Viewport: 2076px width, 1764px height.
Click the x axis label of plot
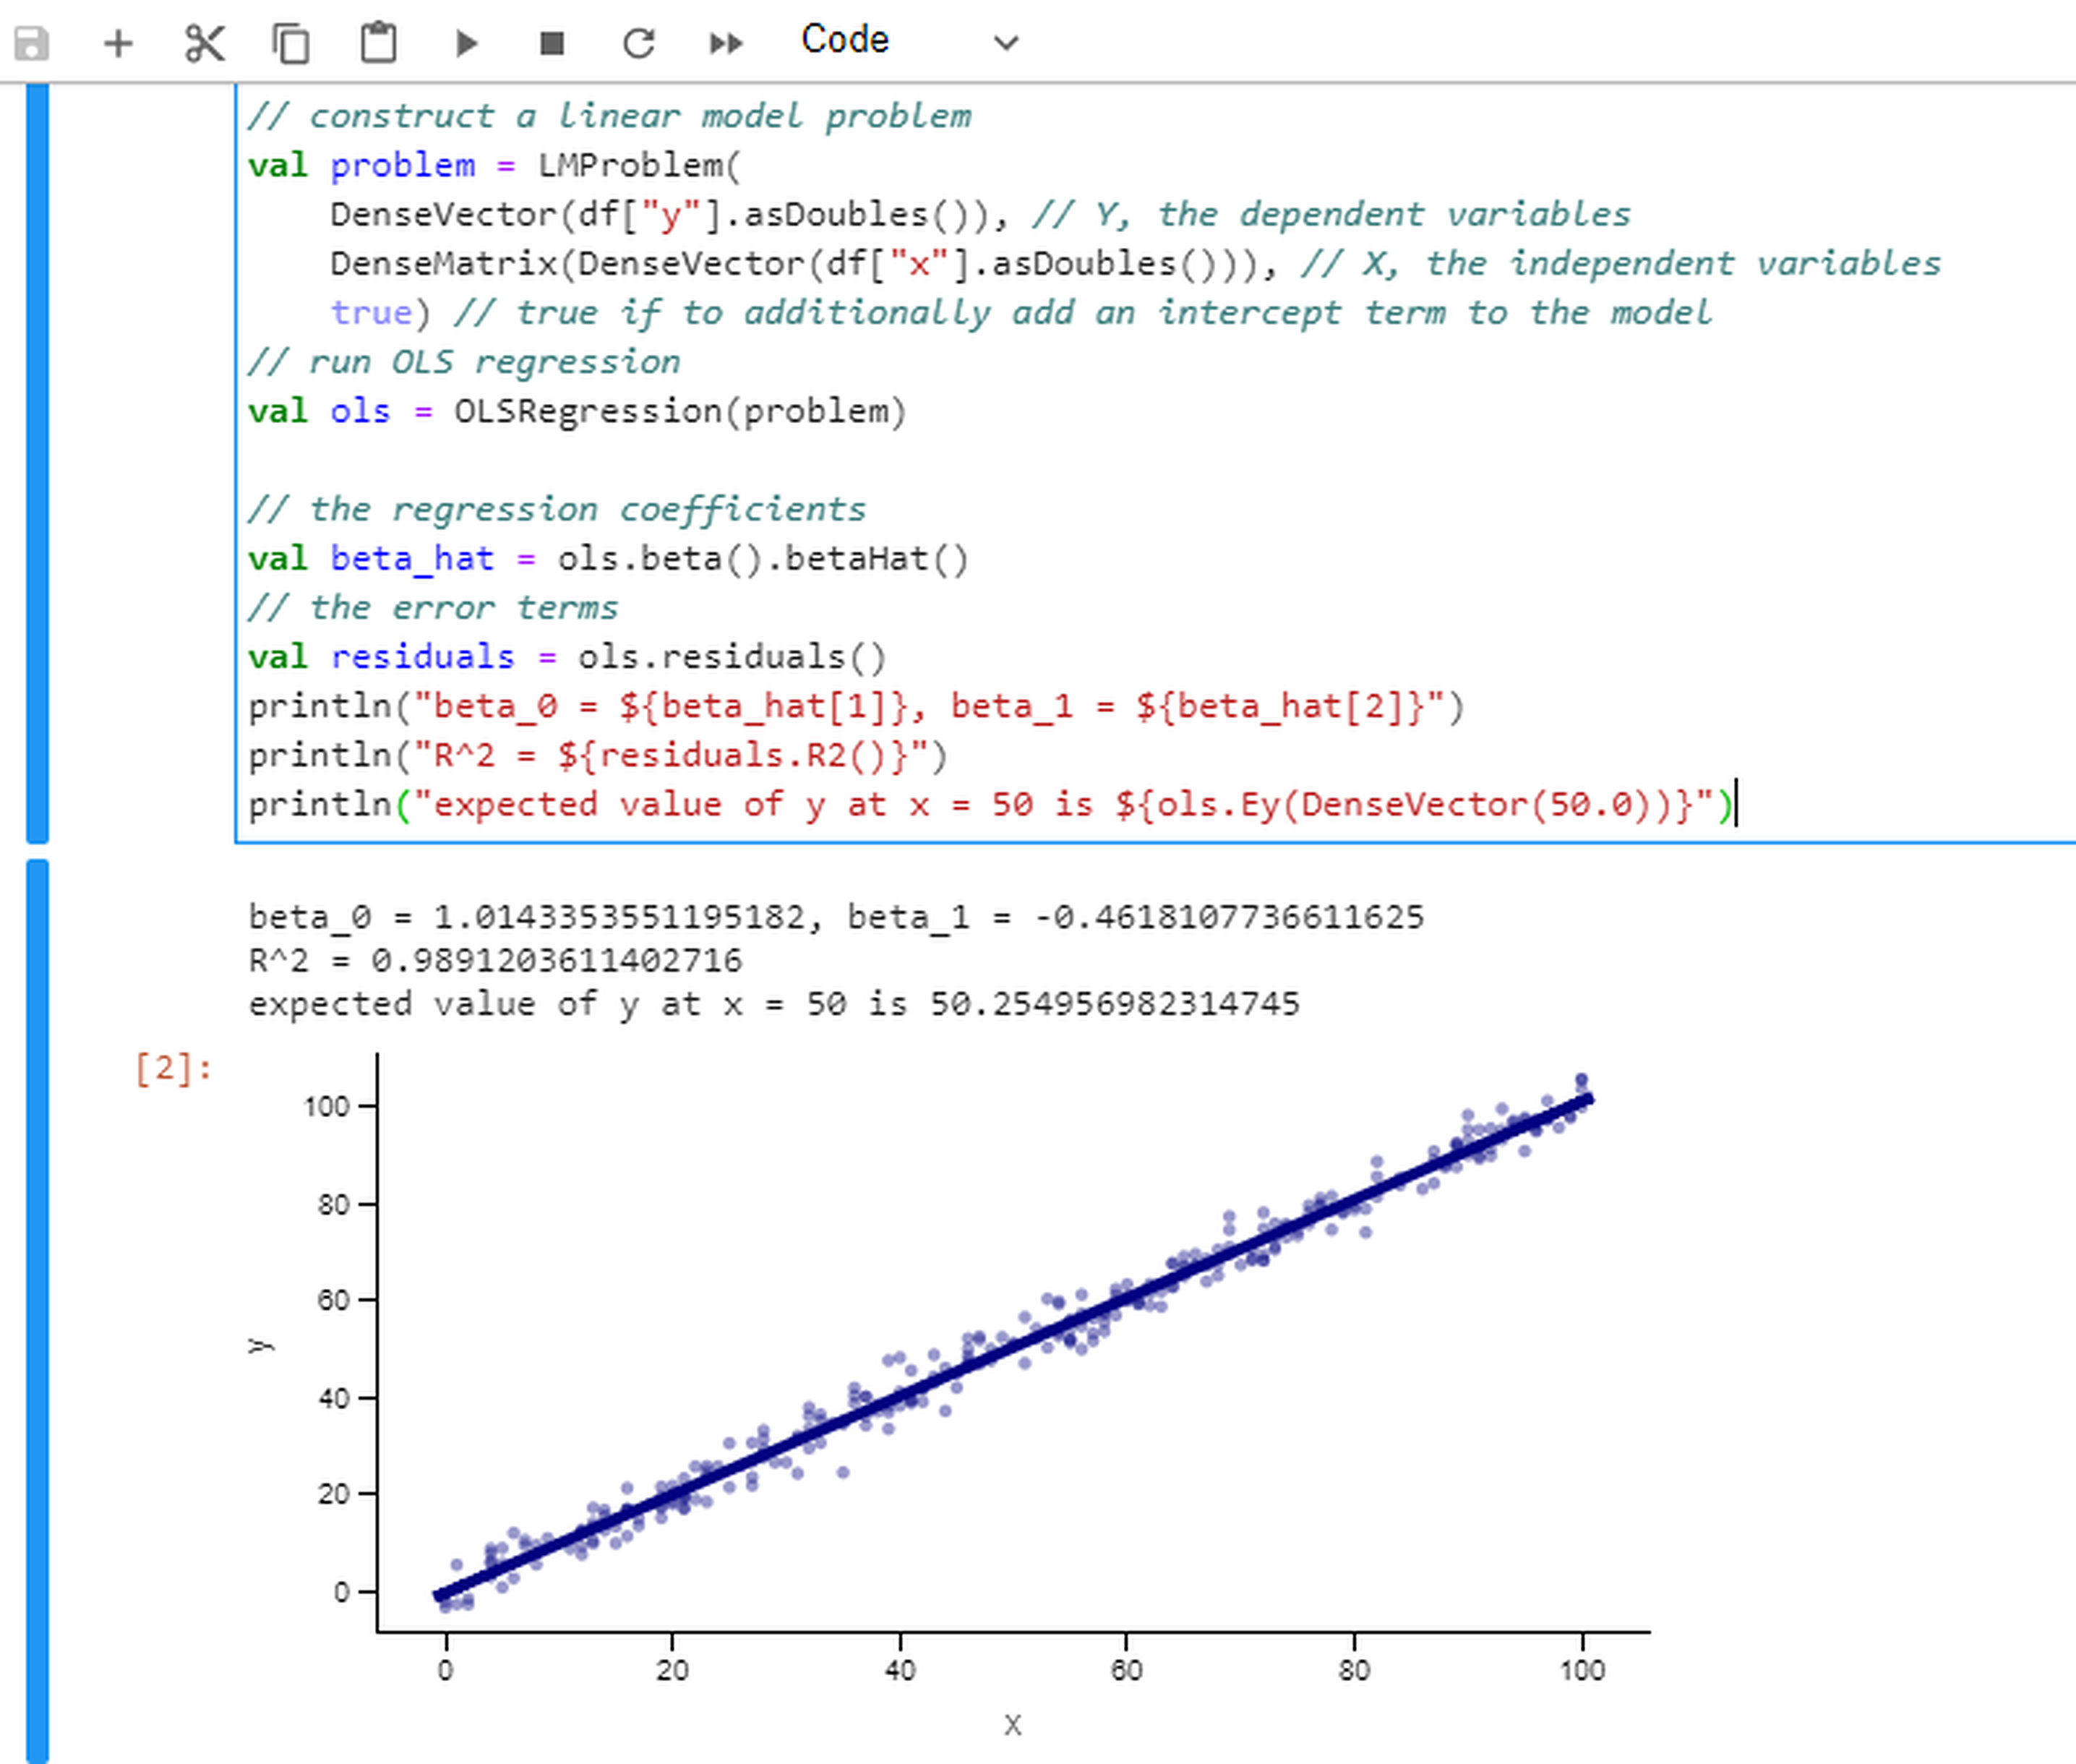tap(1013, 1725)
